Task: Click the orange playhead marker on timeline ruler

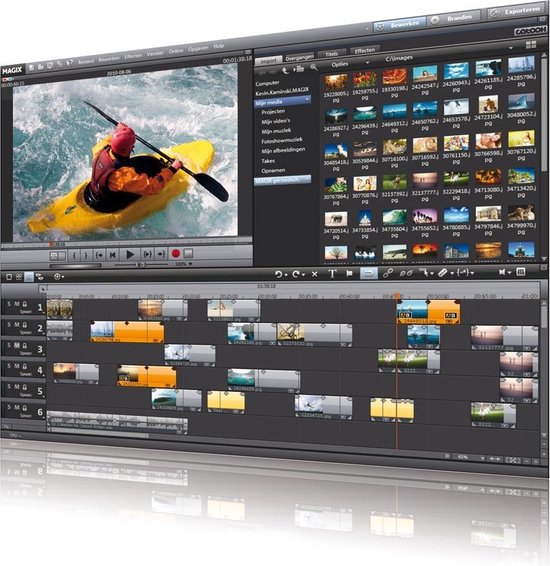Action: 397,295
